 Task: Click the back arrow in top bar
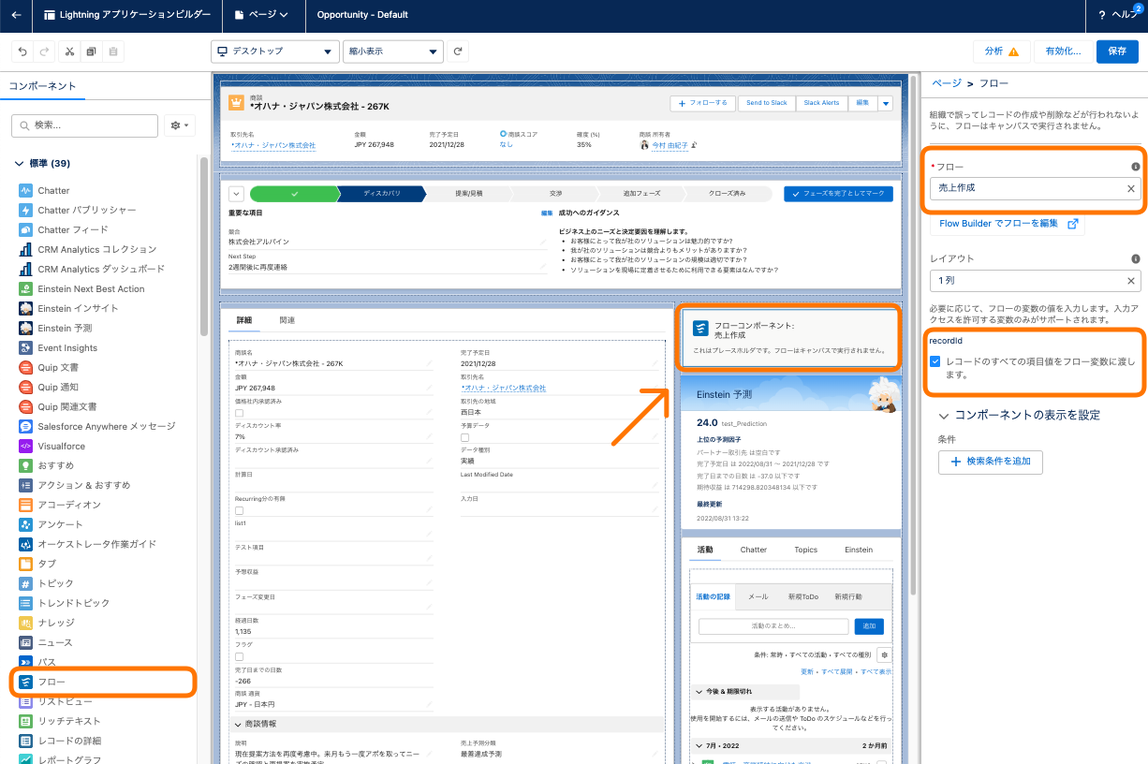[16, 15]
